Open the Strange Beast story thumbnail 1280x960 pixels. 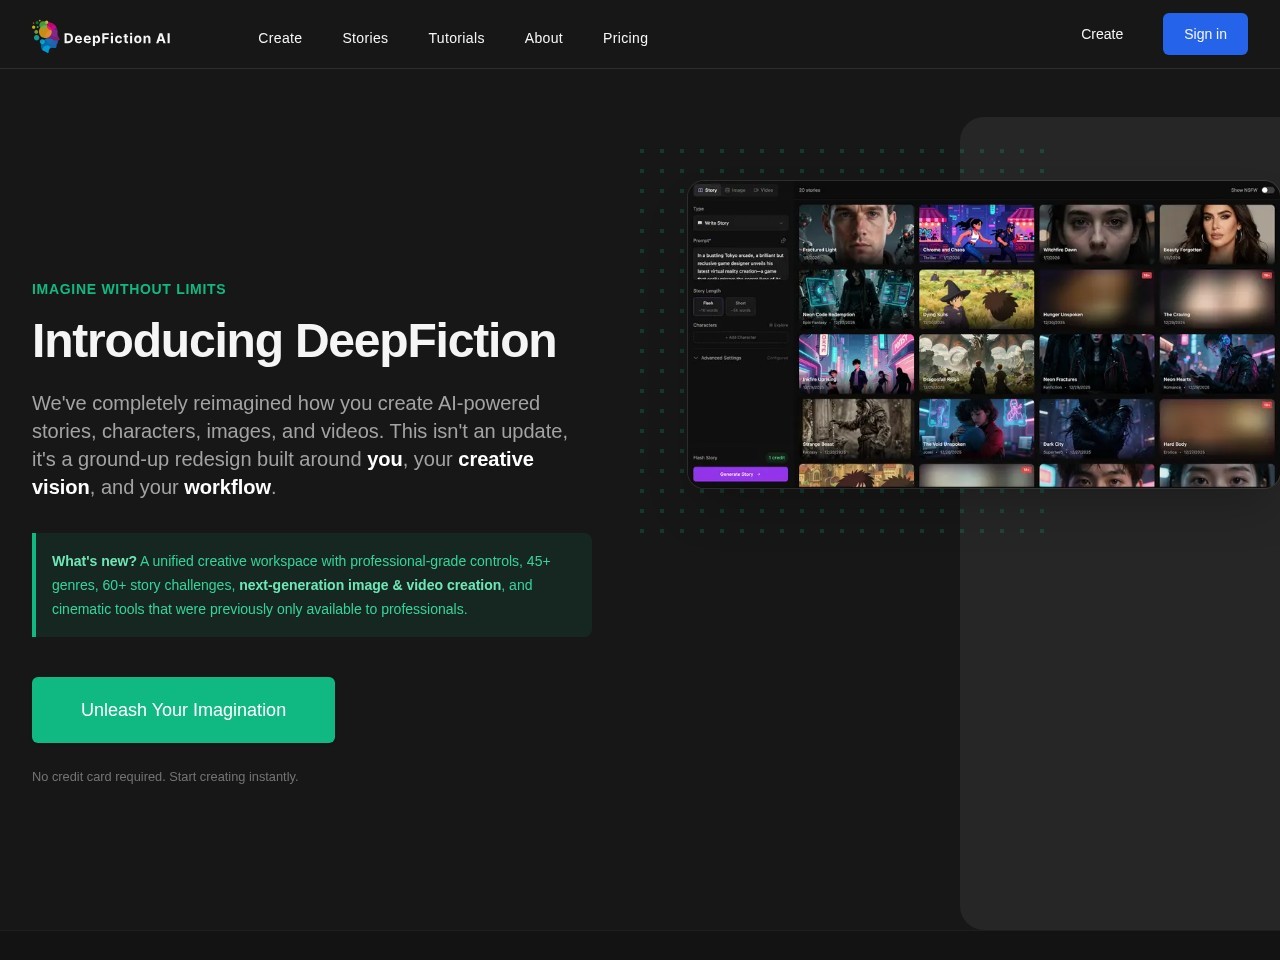(x=857, y=429)
